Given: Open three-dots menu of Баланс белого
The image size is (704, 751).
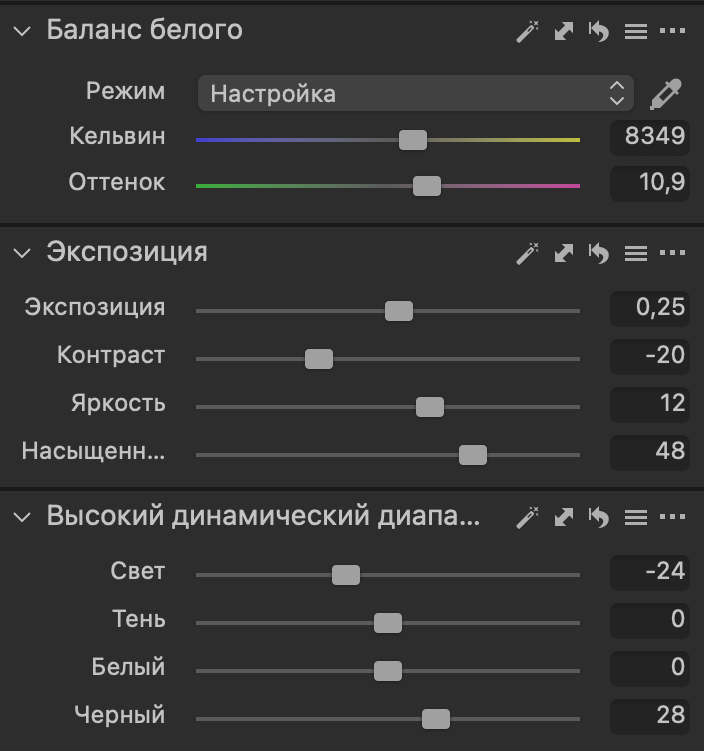Looking at the screenshot, I should (x=673, y=31).
